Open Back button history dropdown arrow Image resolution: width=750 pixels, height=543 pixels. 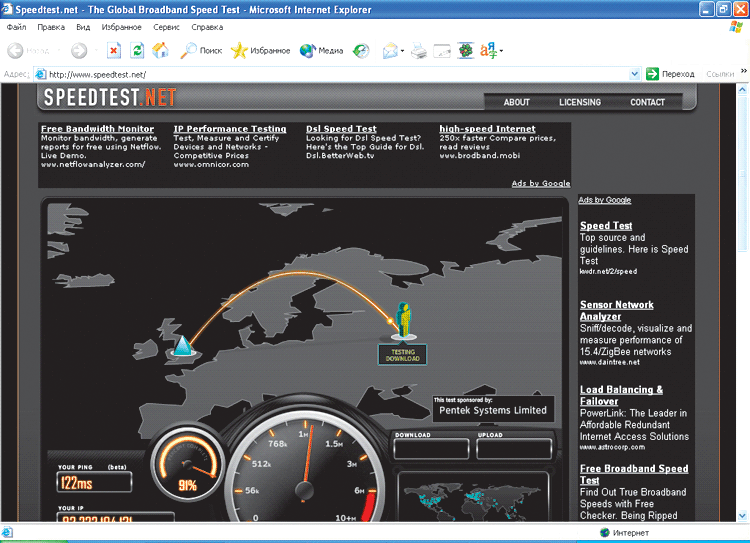pos(59,50)
